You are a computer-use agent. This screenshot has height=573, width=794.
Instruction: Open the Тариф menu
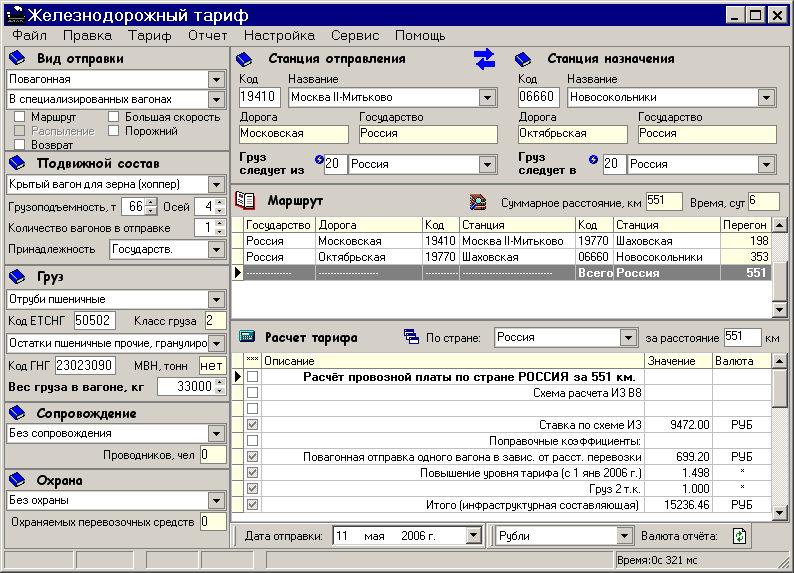click(149, 35)
